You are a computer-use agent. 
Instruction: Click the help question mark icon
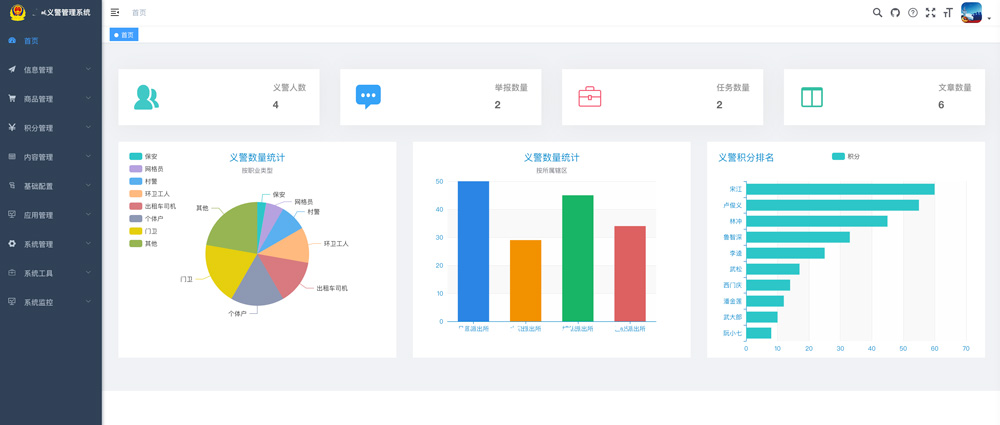click(x=913, y=13)
